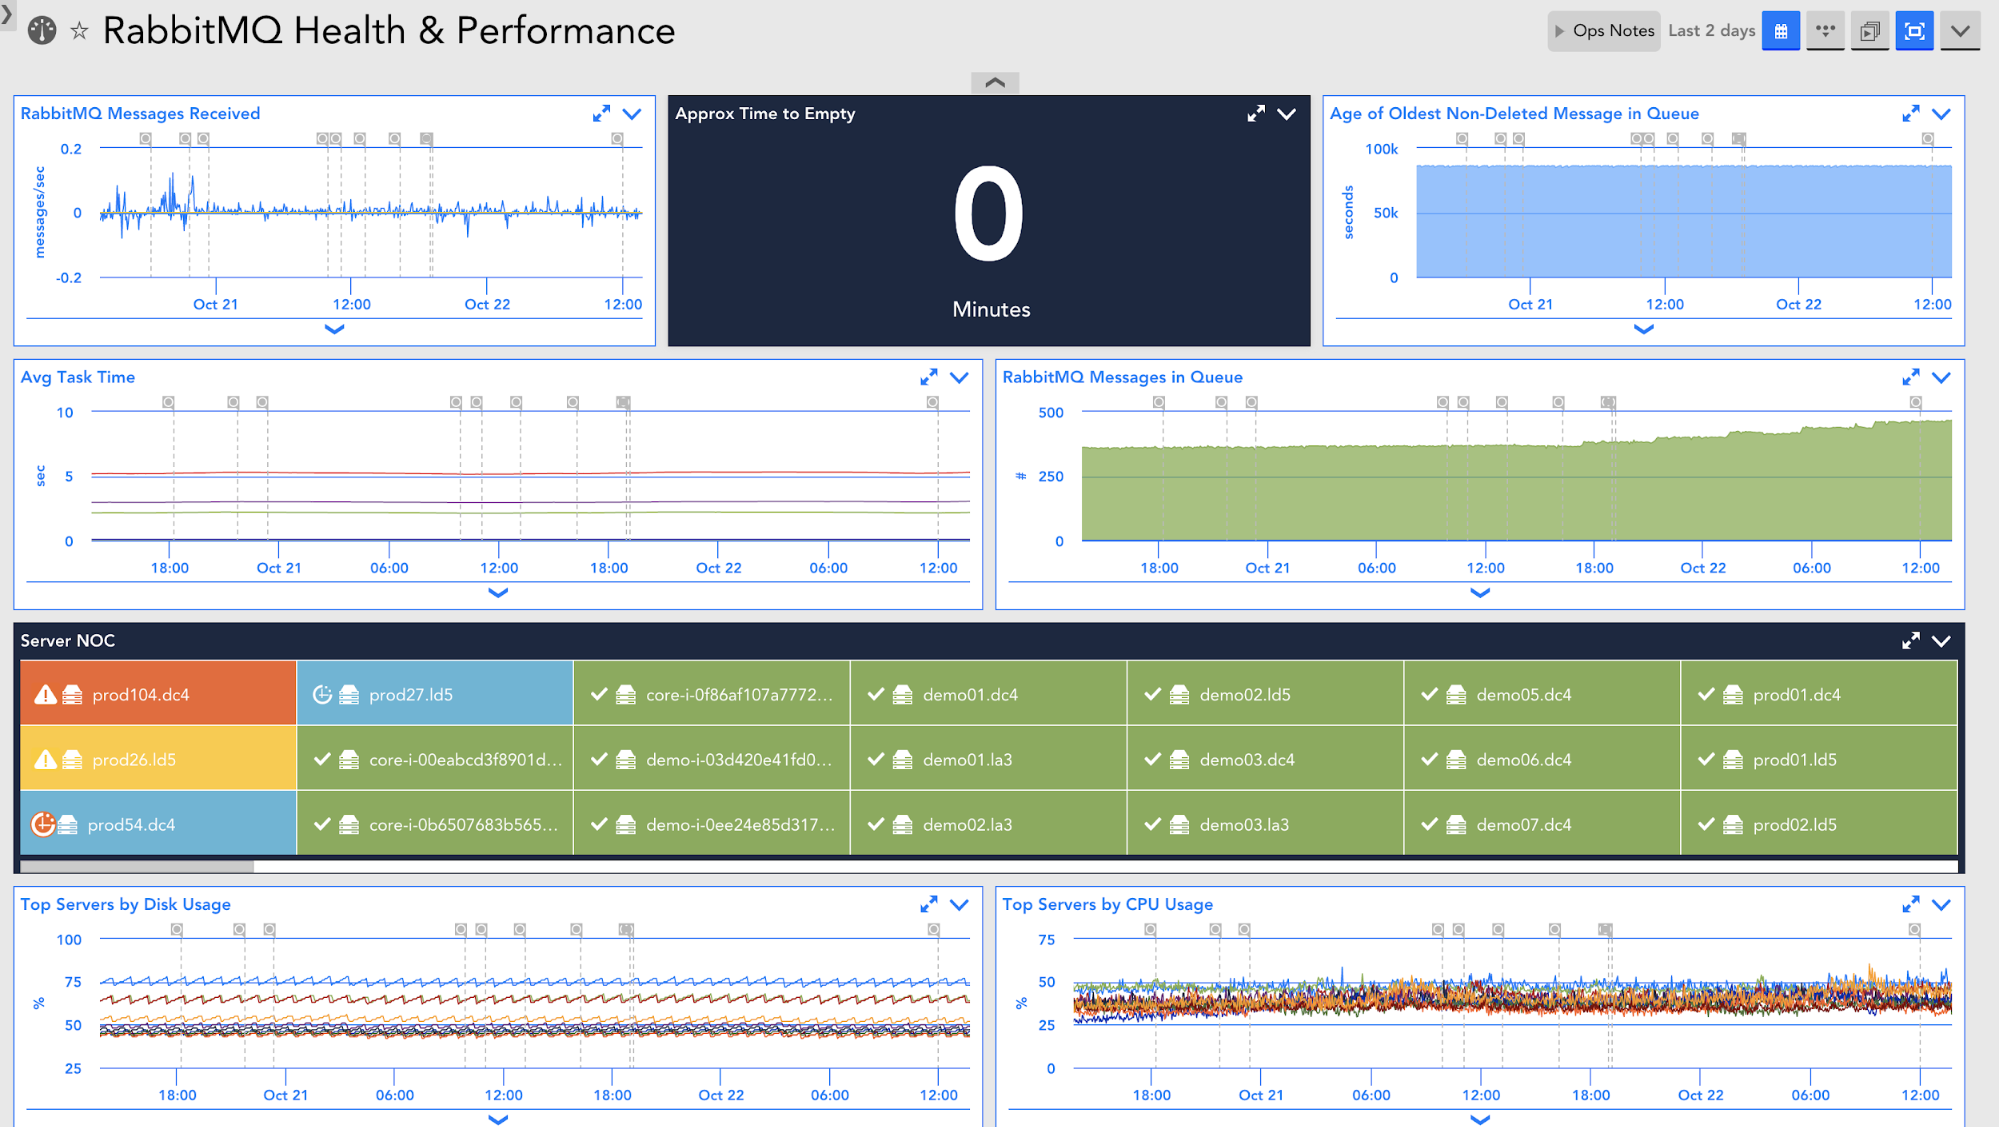Click the clock icon on prod27.ld5
Image resolution: width=1999 pixels, height=1127 pixels.
coord(322,694)
